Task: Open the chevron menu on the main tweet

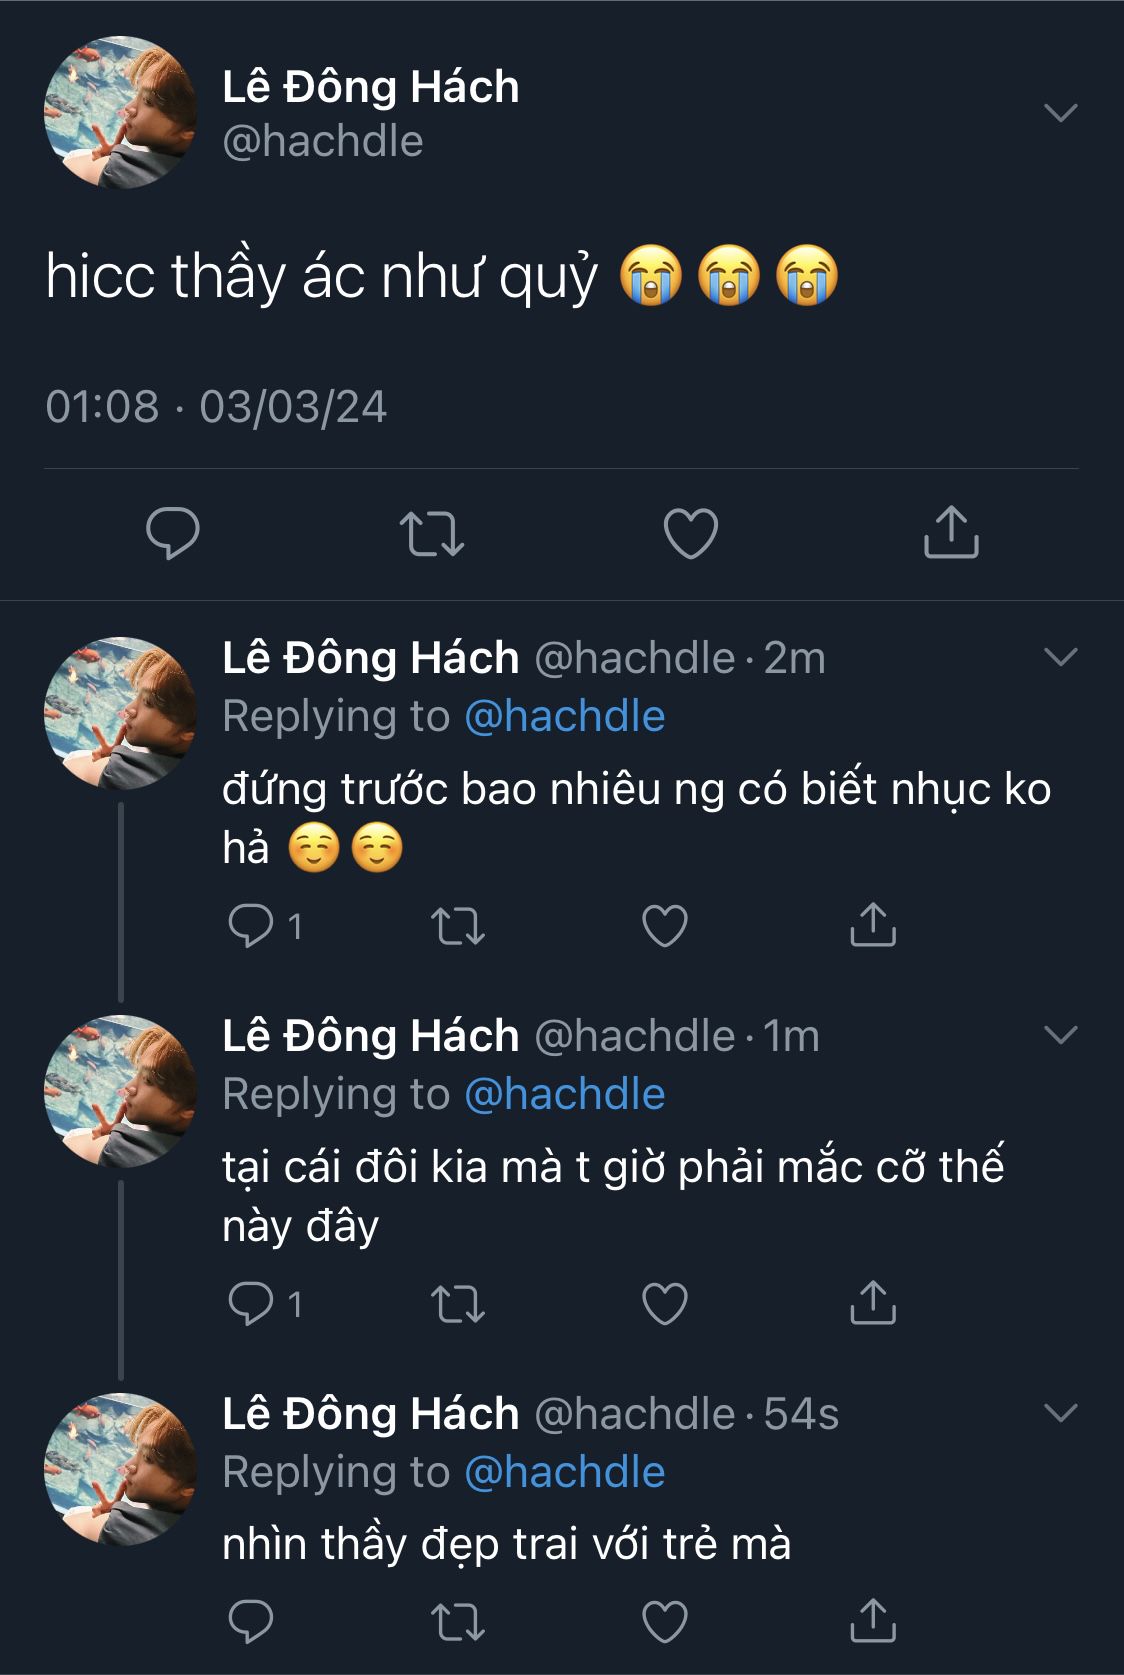Action: [x=1060, y=112]
